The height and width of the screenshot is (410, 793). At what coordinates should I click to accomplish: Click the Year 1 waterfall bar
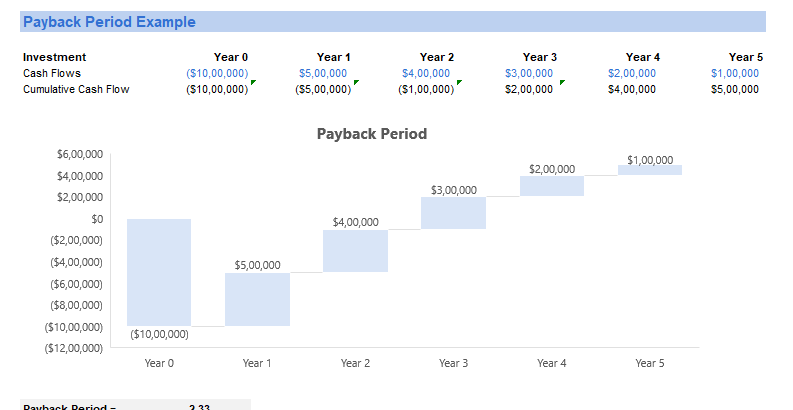coord(257,299)
